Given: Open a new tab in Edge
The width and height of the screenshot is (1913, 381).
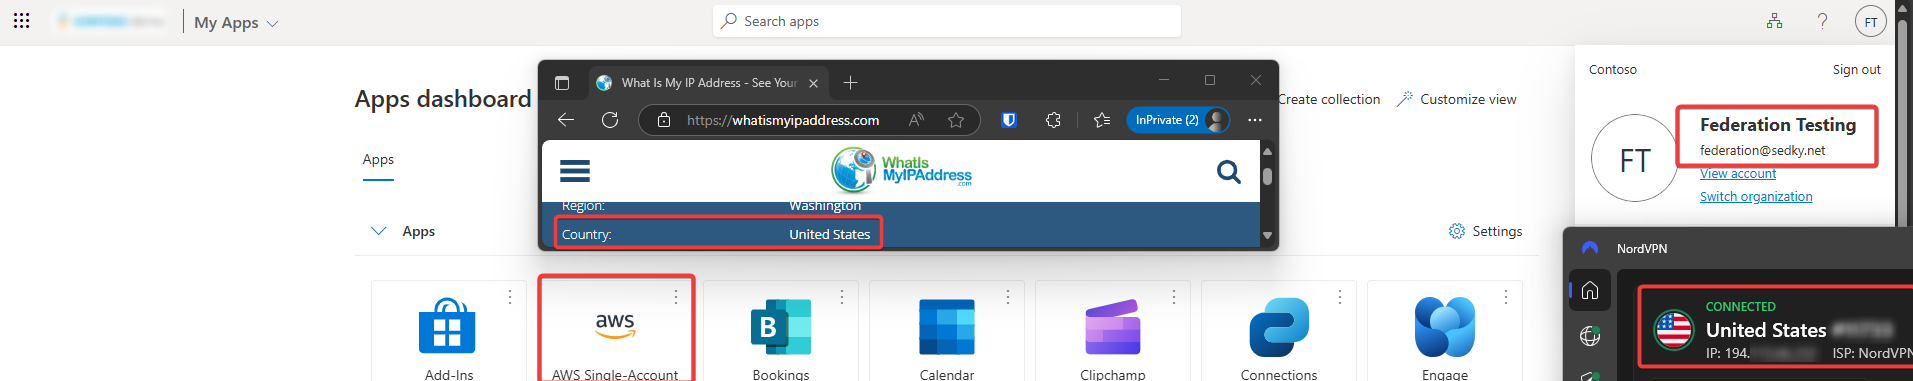Looking at the screenshot, I should (x=850, y=83).
